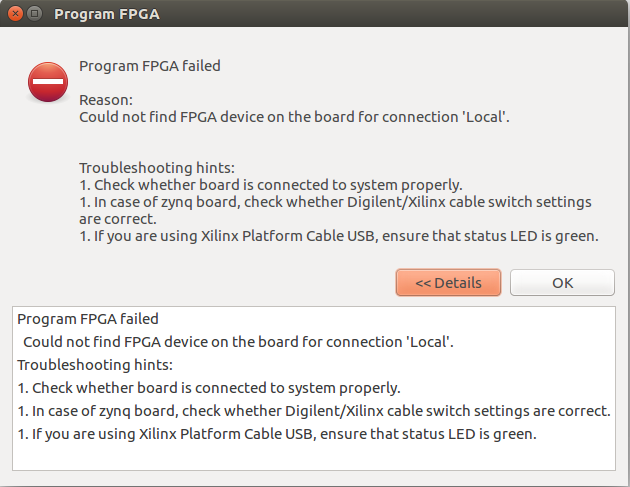Click the upper "Could not find FPGA device" message

294,117
